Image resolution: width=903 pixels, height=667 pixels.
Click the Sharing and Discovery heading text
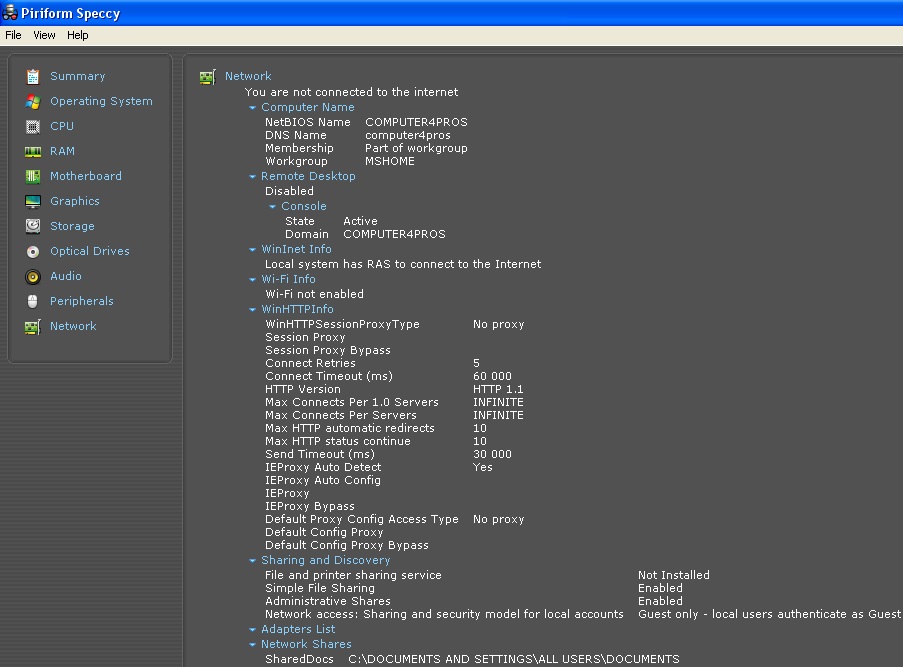[x=325, y=560]
